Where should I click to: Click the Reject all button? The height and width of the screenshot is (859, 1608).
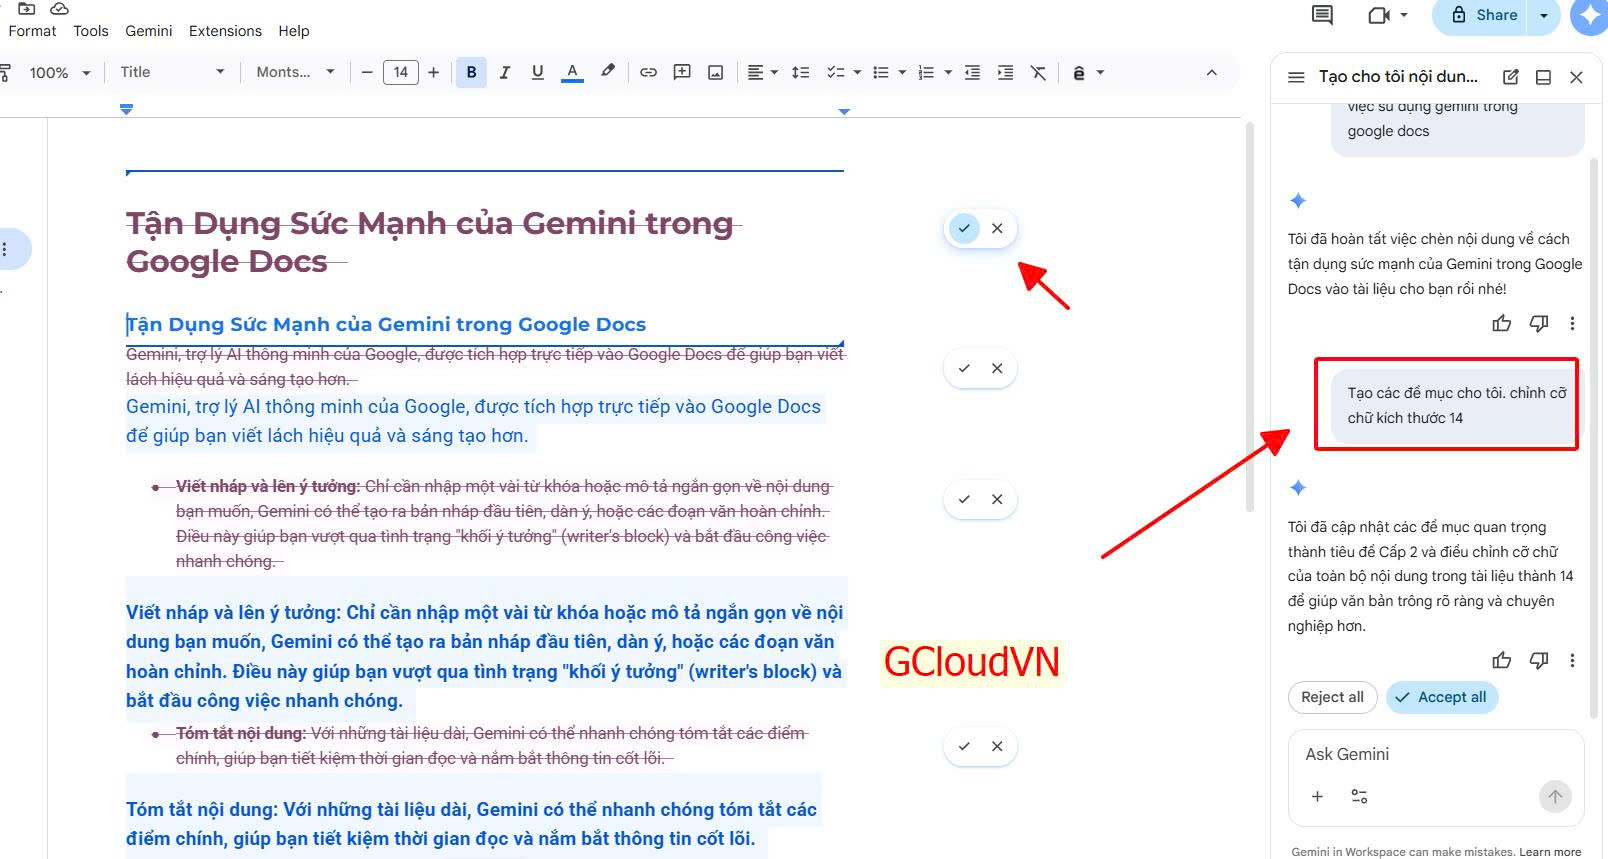tap(1332, 697)
